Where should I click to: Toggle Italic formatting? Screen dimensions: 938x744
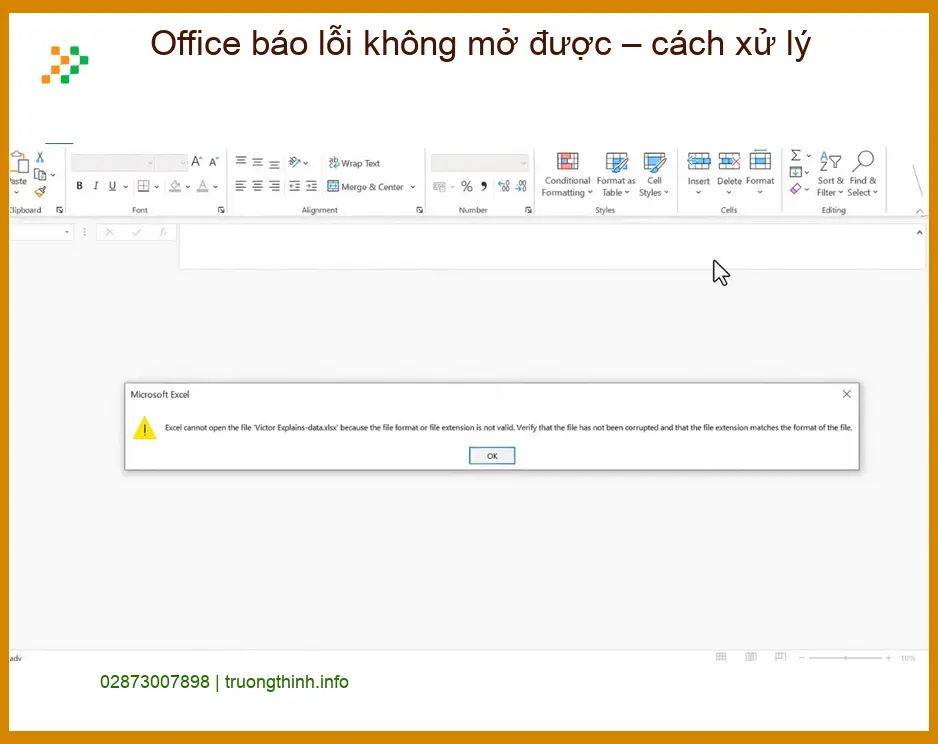point(96,187)
